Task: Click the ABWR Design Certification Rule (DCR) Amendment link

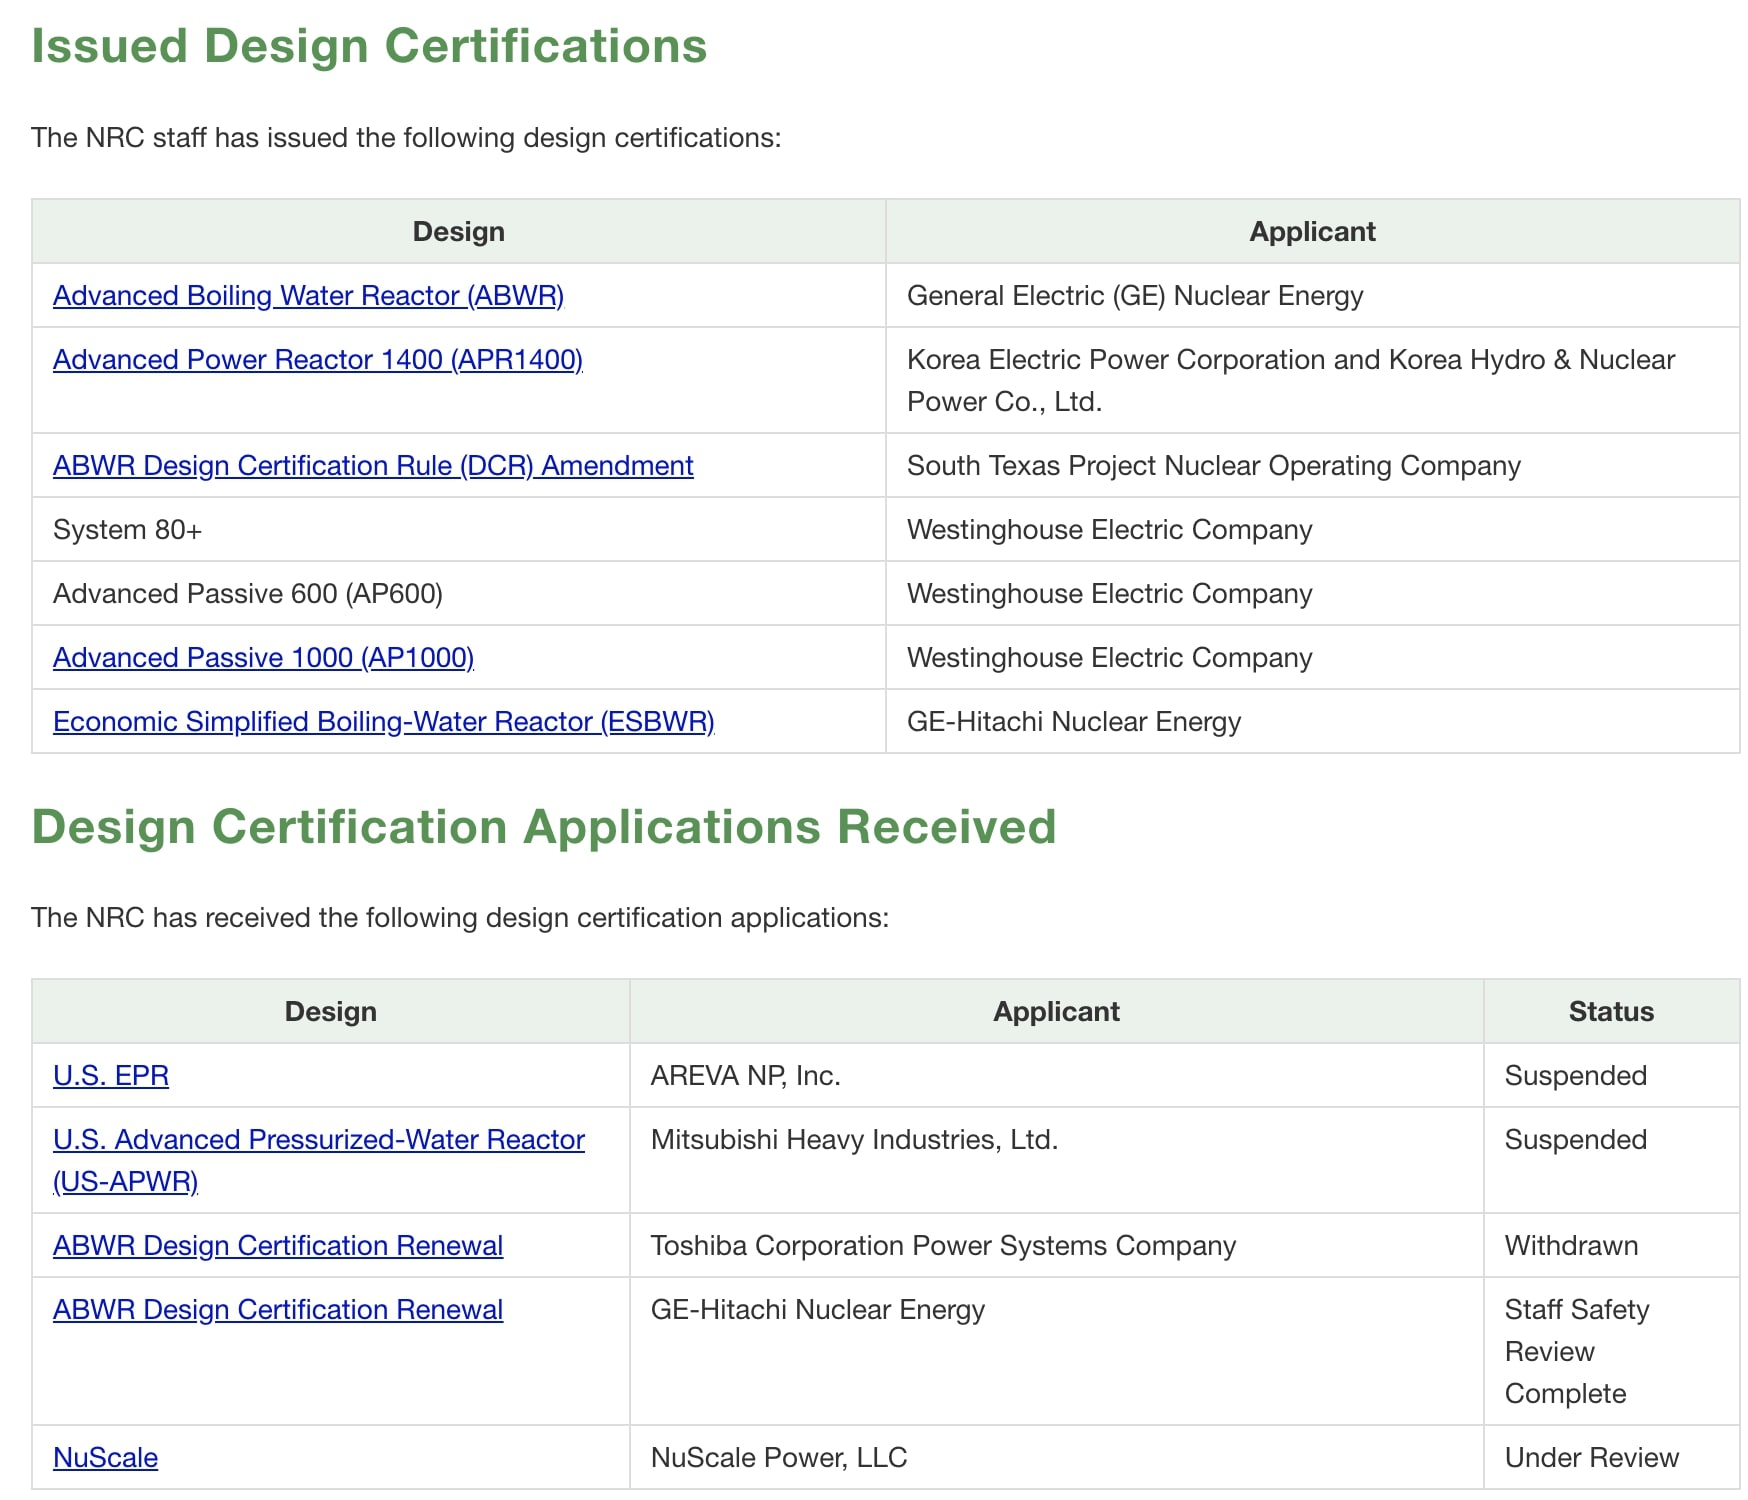Action: [372, 465]
